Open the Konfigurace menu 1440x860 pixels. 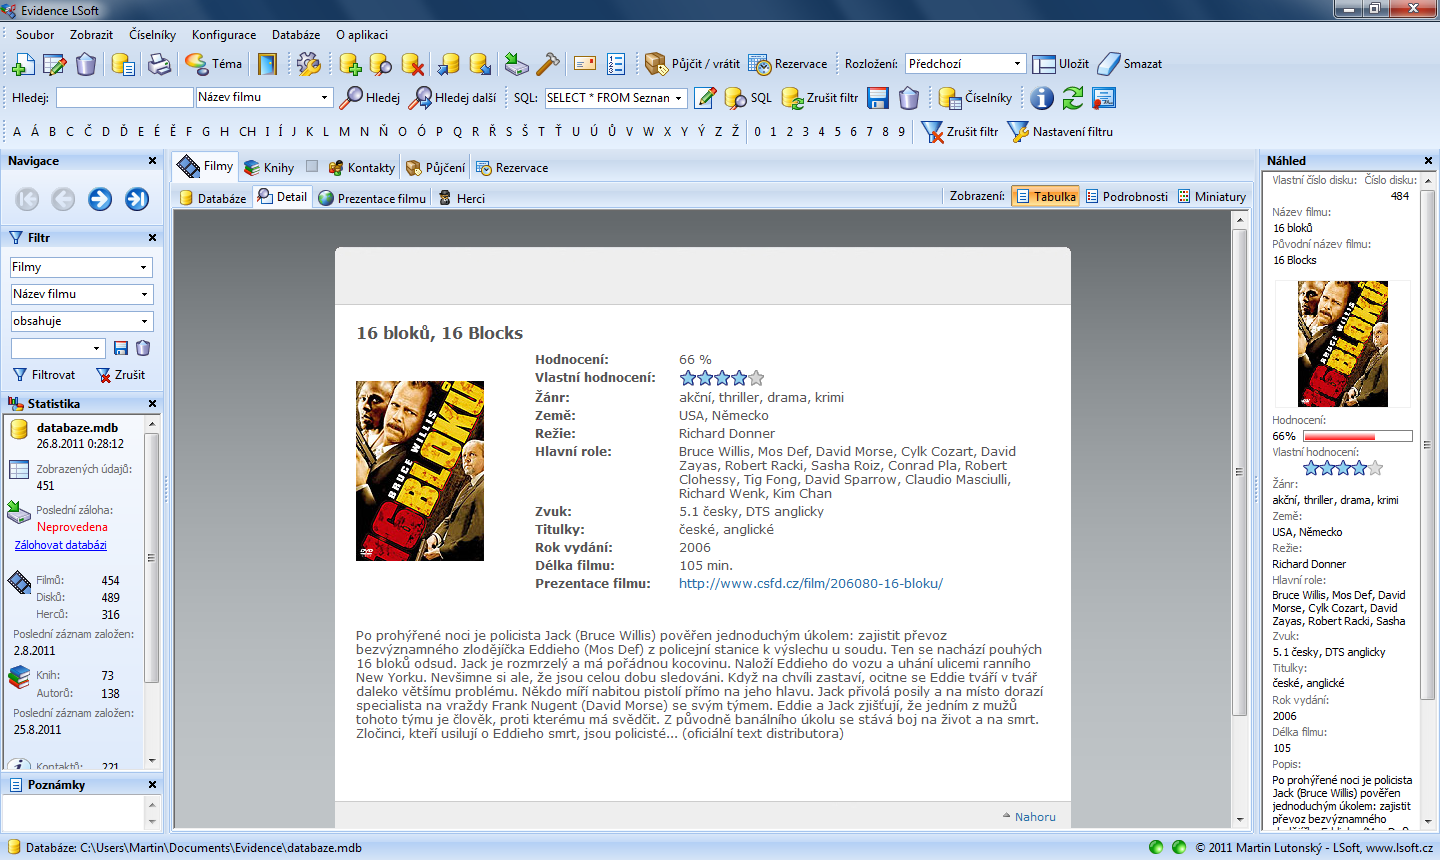point(224,35)
